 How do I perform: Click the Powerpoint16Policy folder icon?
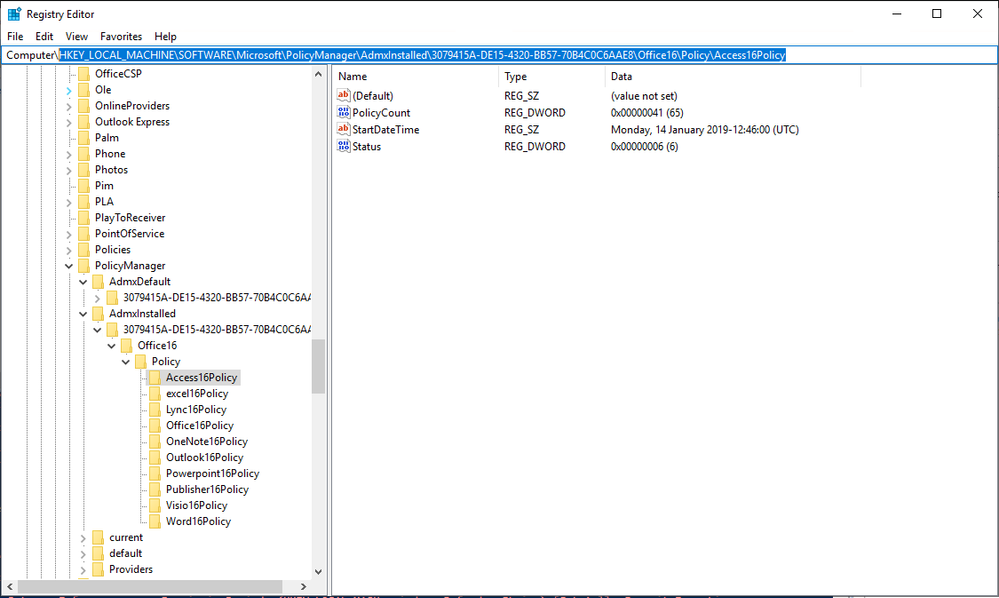(x=155, y=473)
